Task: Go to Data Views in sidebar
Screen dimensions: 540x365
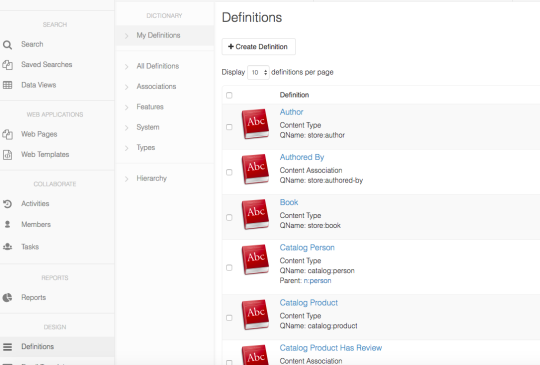Action: 39,85
